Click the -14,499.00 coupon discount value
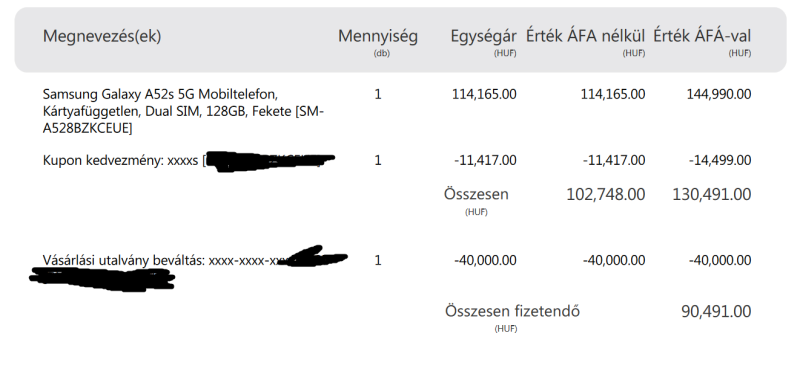Screen dimensions: 800x380 click(720, 160)
